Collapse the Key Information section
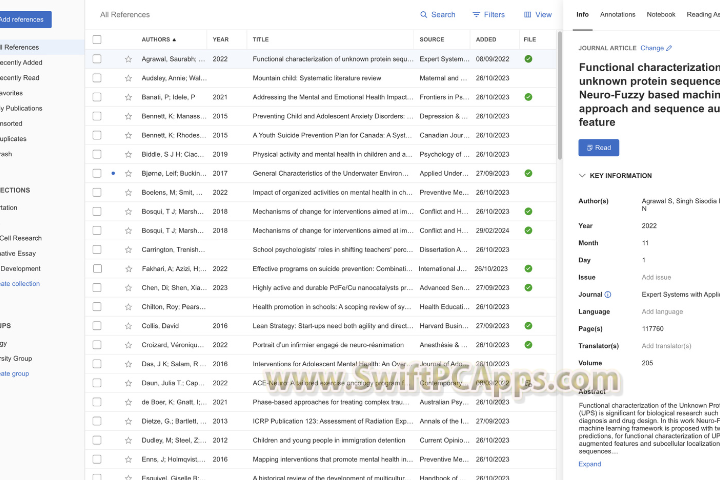 582,175
